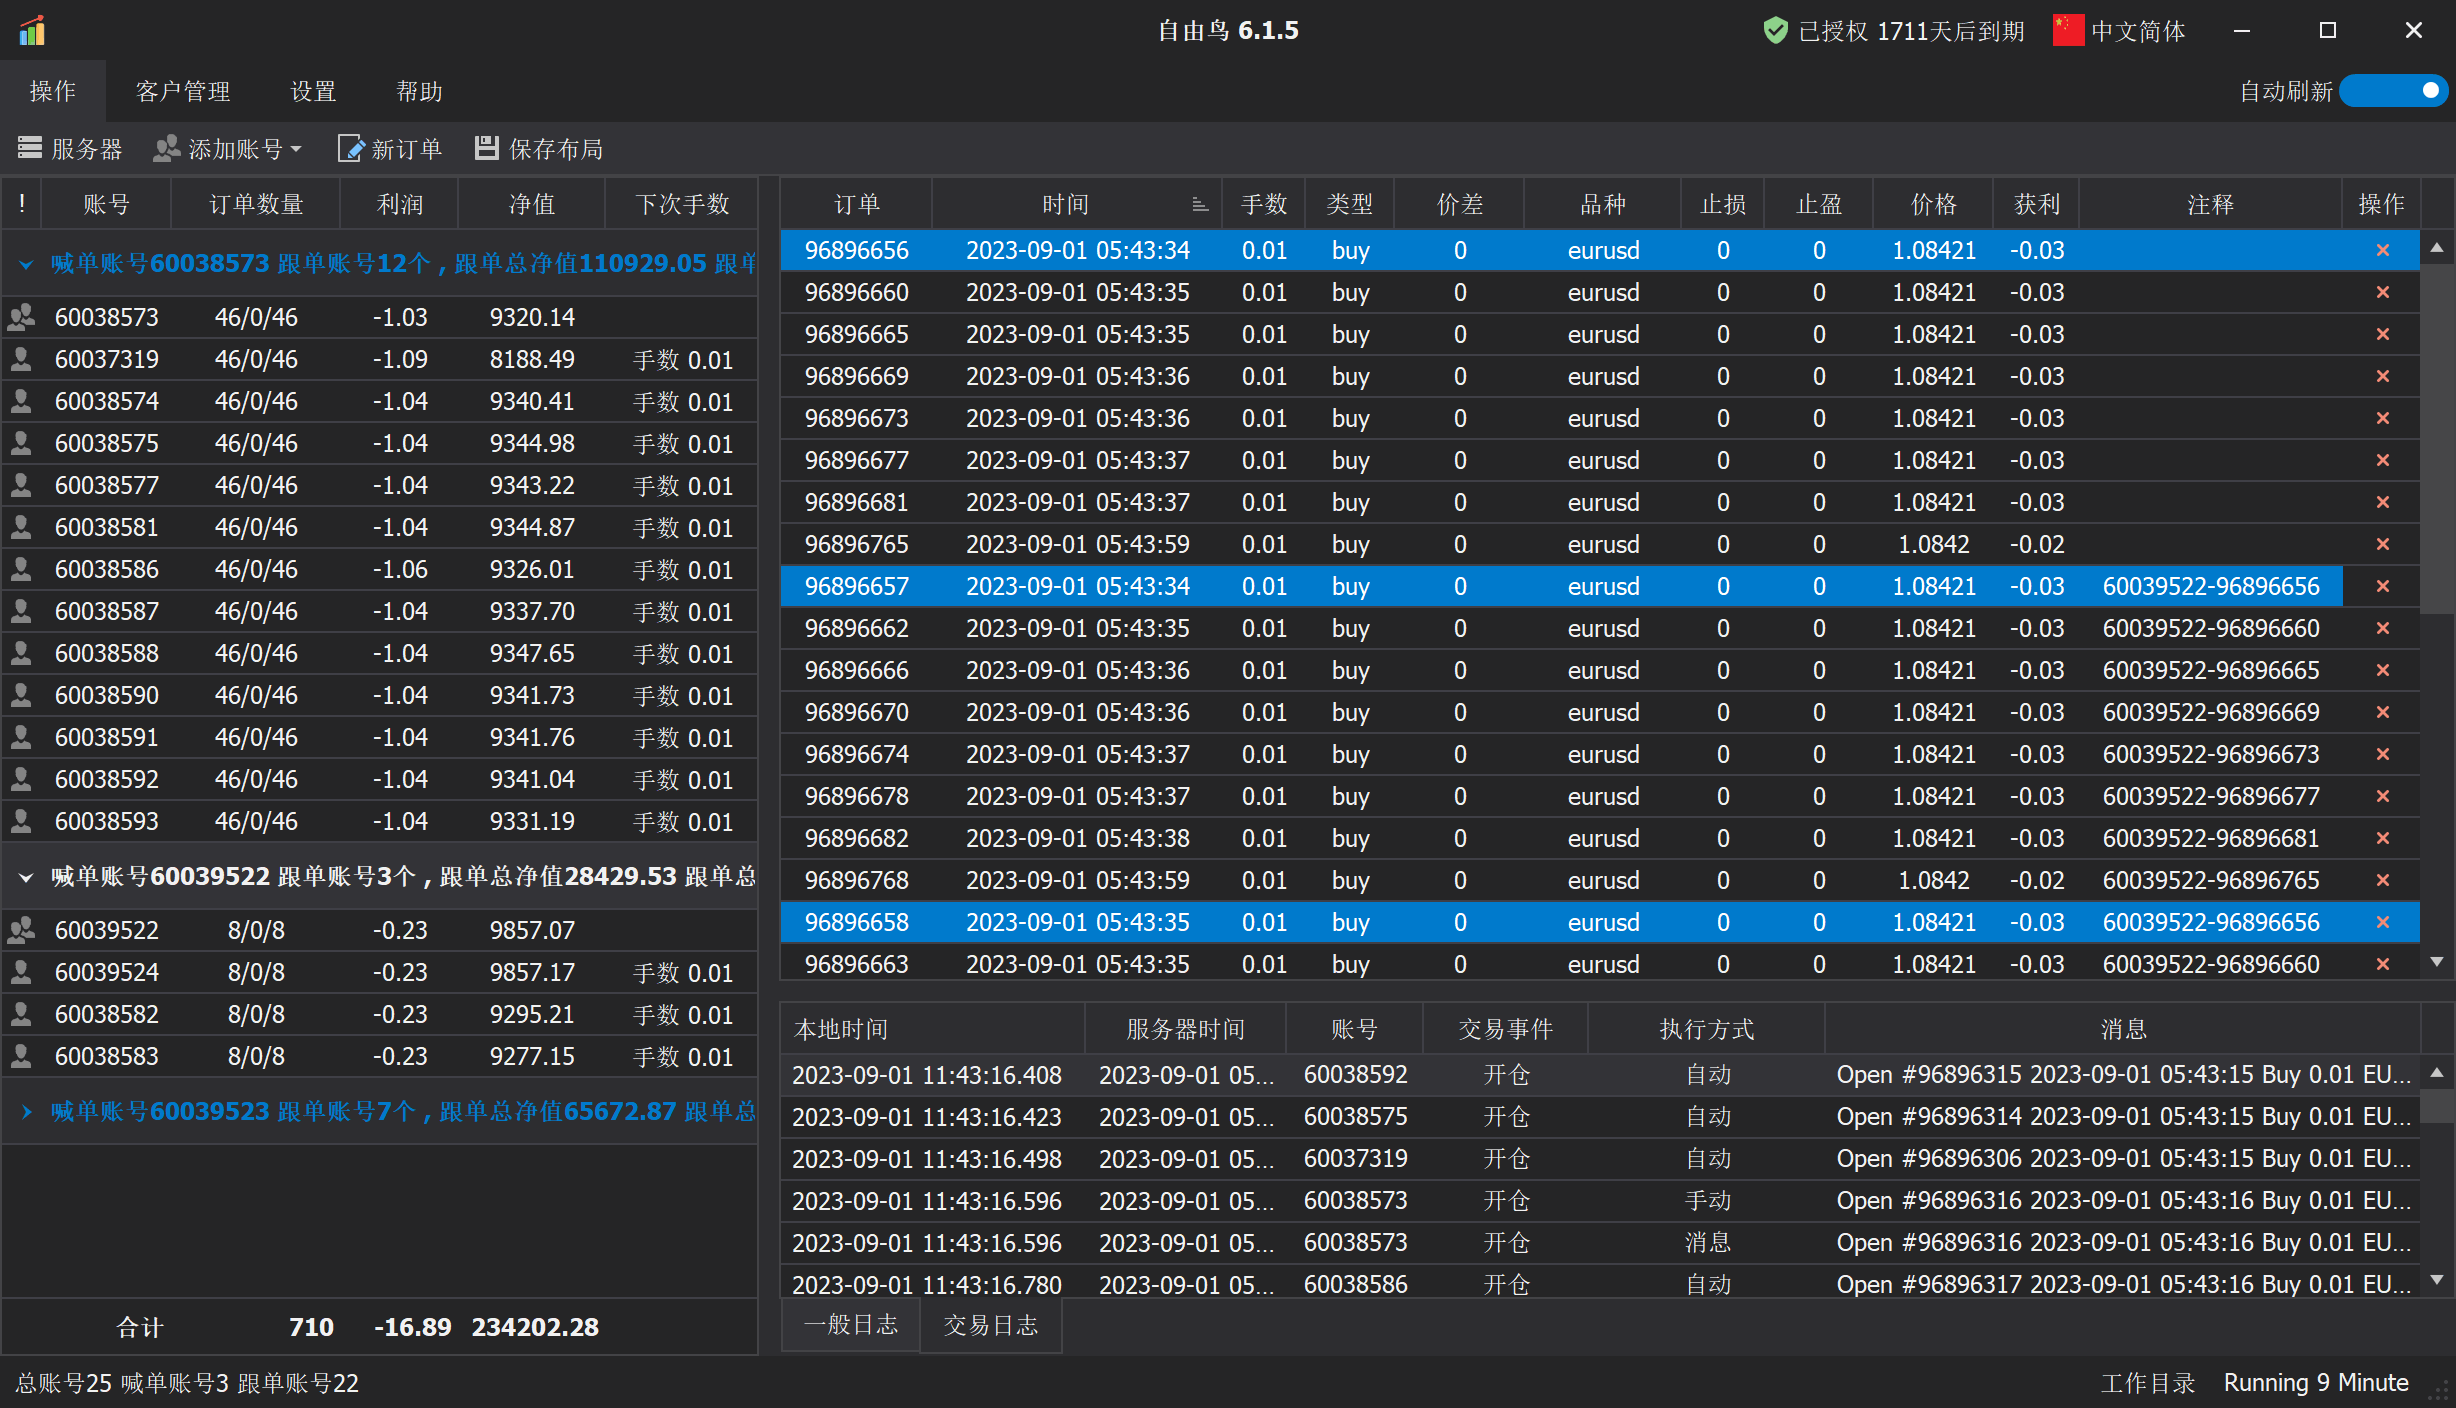Close order 96896682 with red X
Screen dimensions: 2456x1408
(2383, 838)
